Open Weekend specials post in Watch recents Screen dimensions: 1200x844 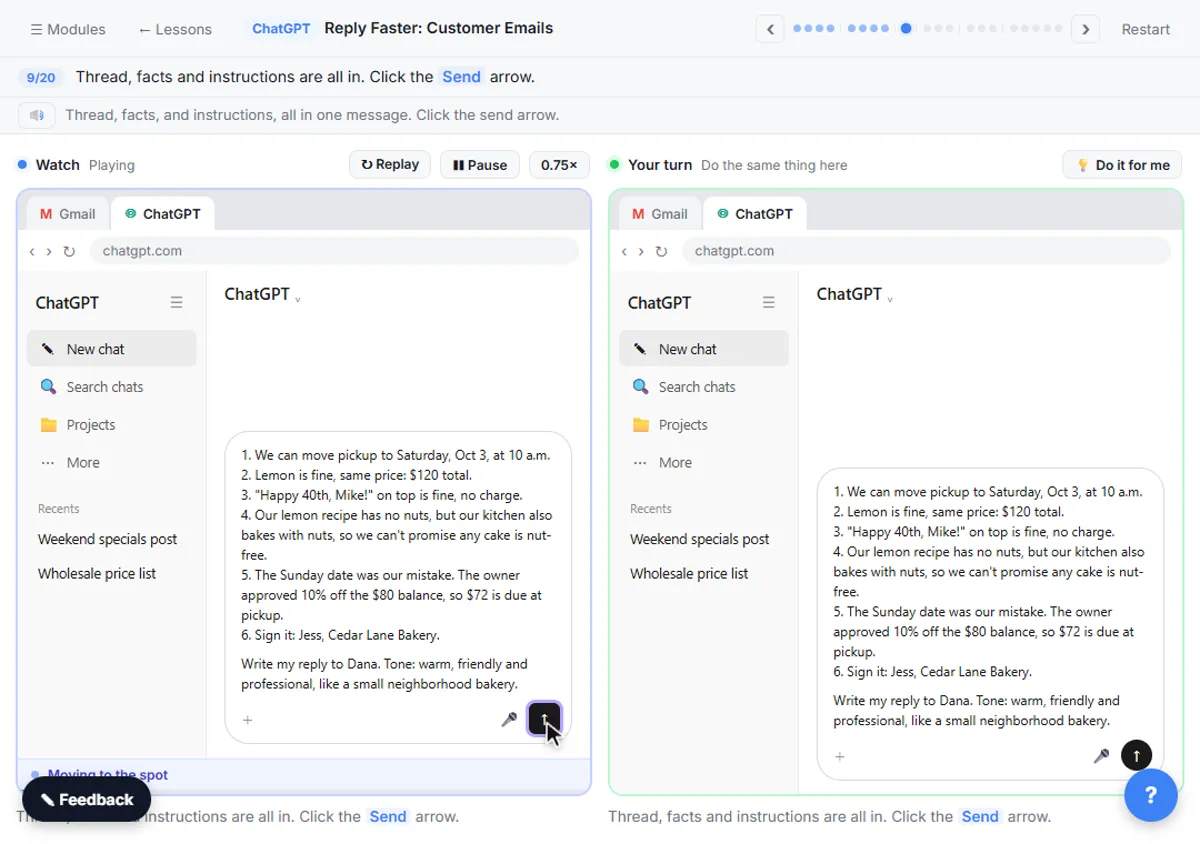click(108, 539)
